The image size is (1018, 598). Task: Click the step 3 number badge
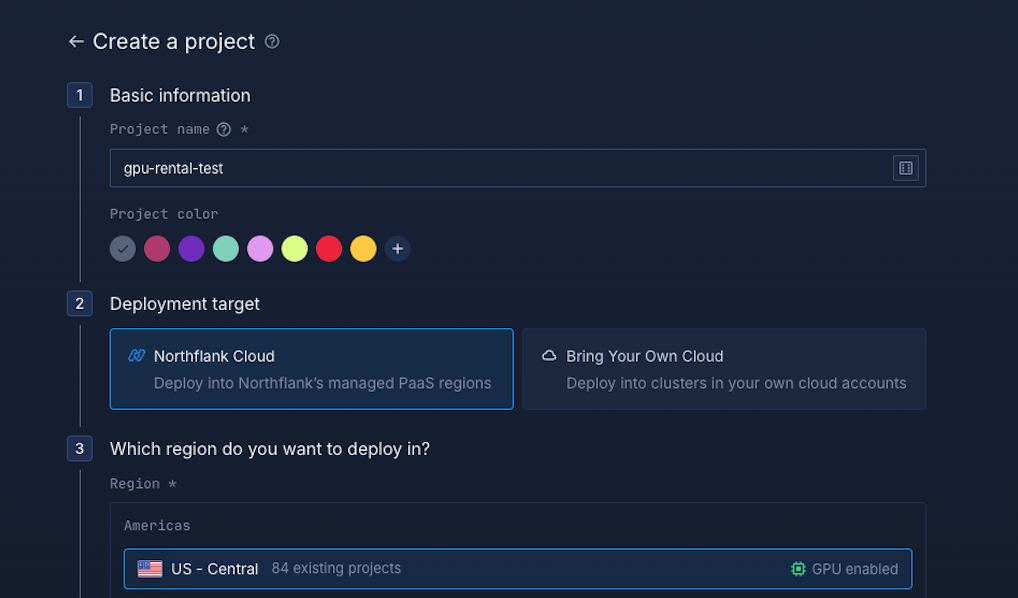[x=80, y=449]
